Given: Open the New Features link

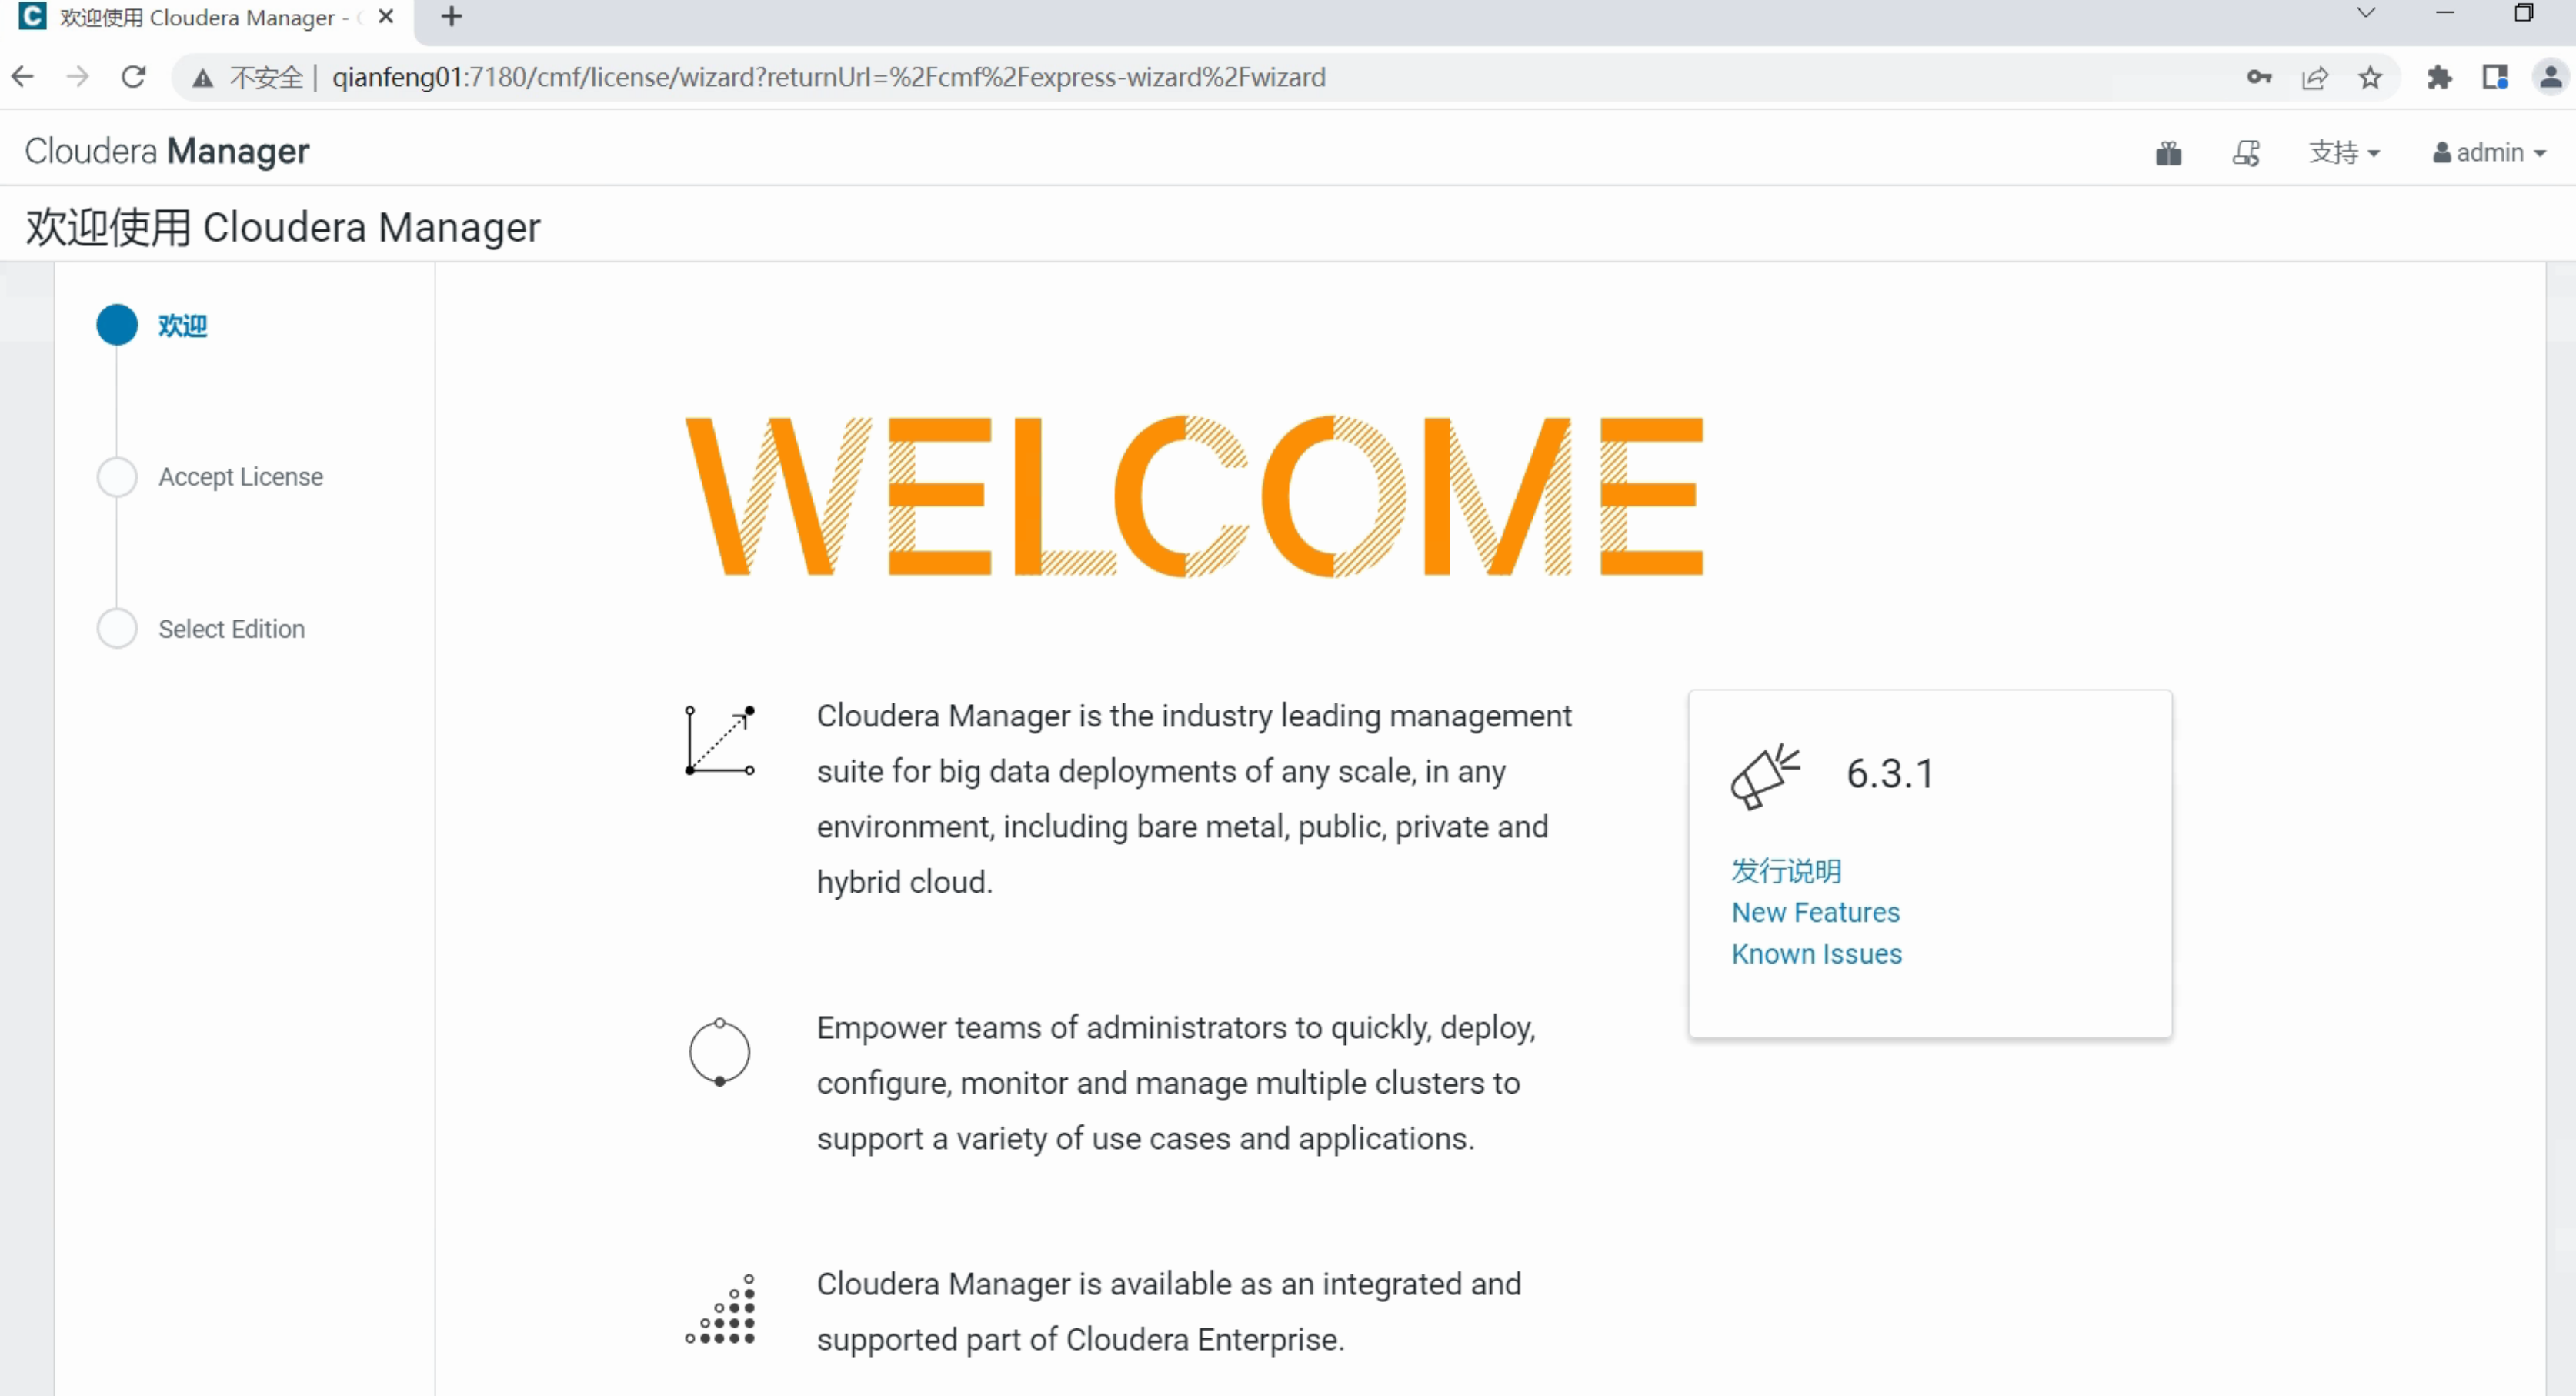Looking at the screenshot, I should [x=1815, y=912].
